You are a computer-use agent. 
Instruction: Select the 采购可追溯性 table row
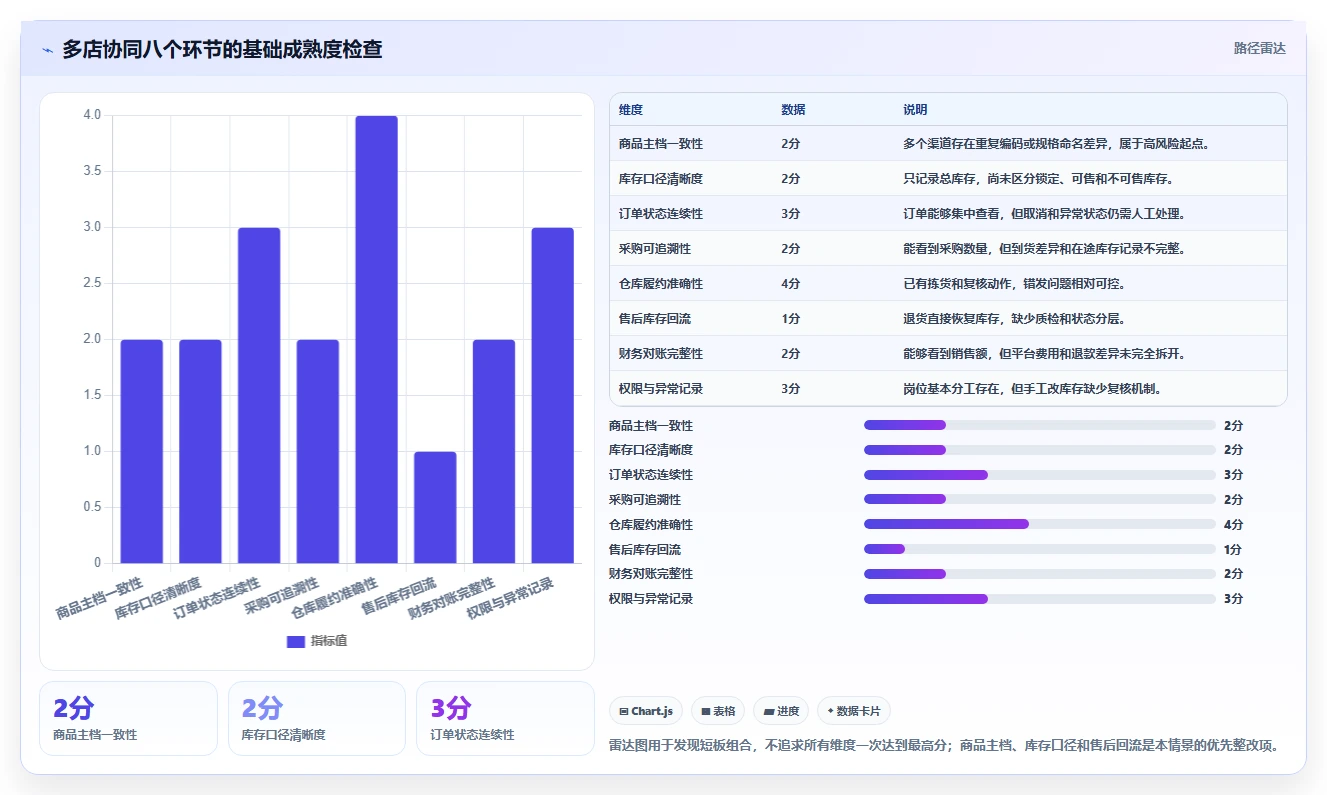point(948,248)
